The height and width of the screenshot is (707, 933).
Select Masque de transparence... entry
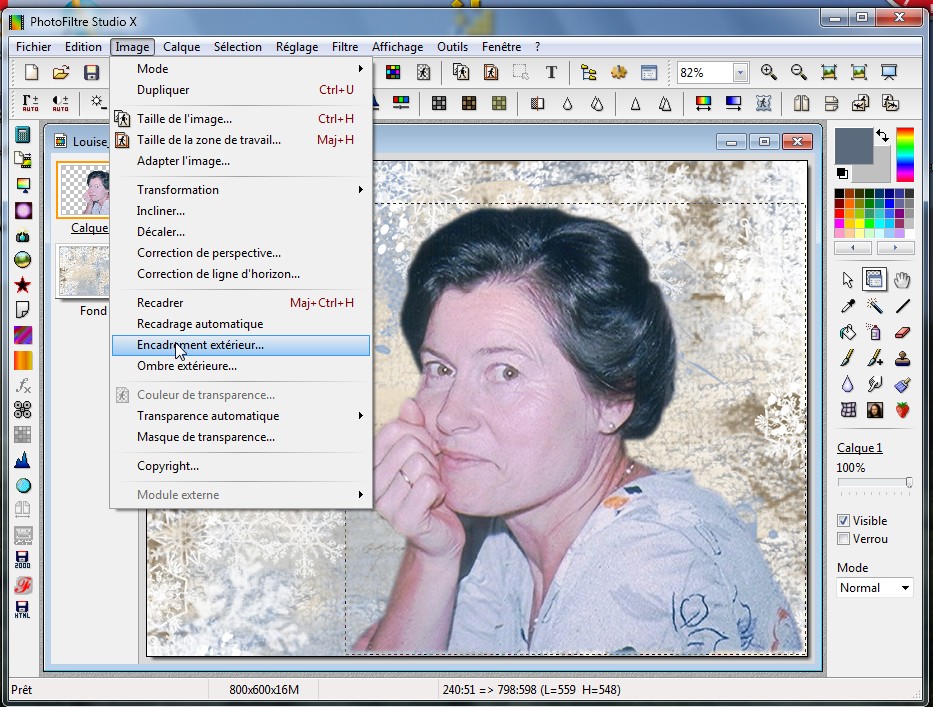tap(241, 437)
